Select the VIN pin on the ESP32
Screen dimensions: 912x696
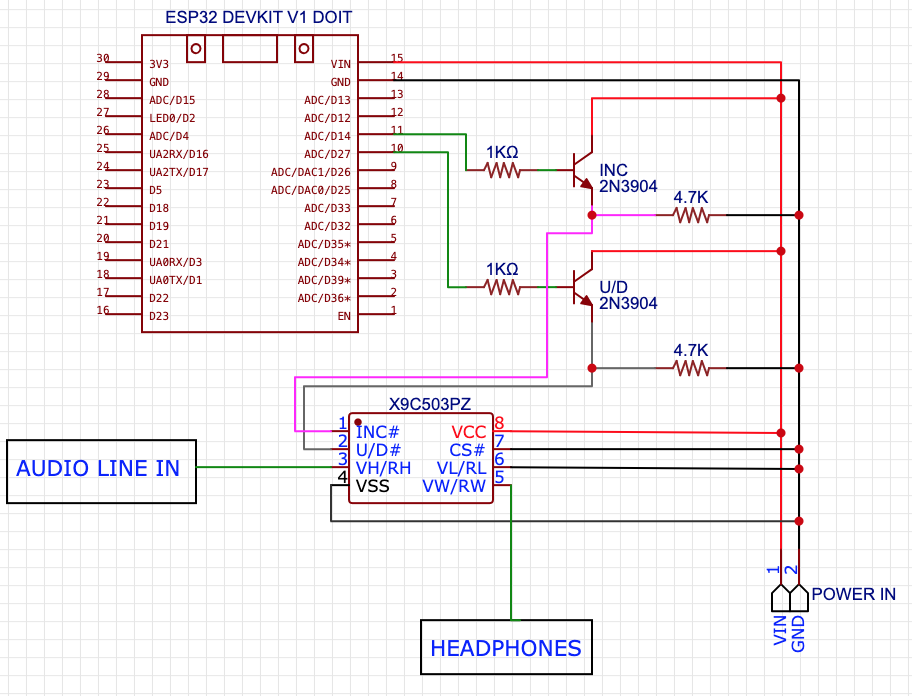click(x=340, y=63)
